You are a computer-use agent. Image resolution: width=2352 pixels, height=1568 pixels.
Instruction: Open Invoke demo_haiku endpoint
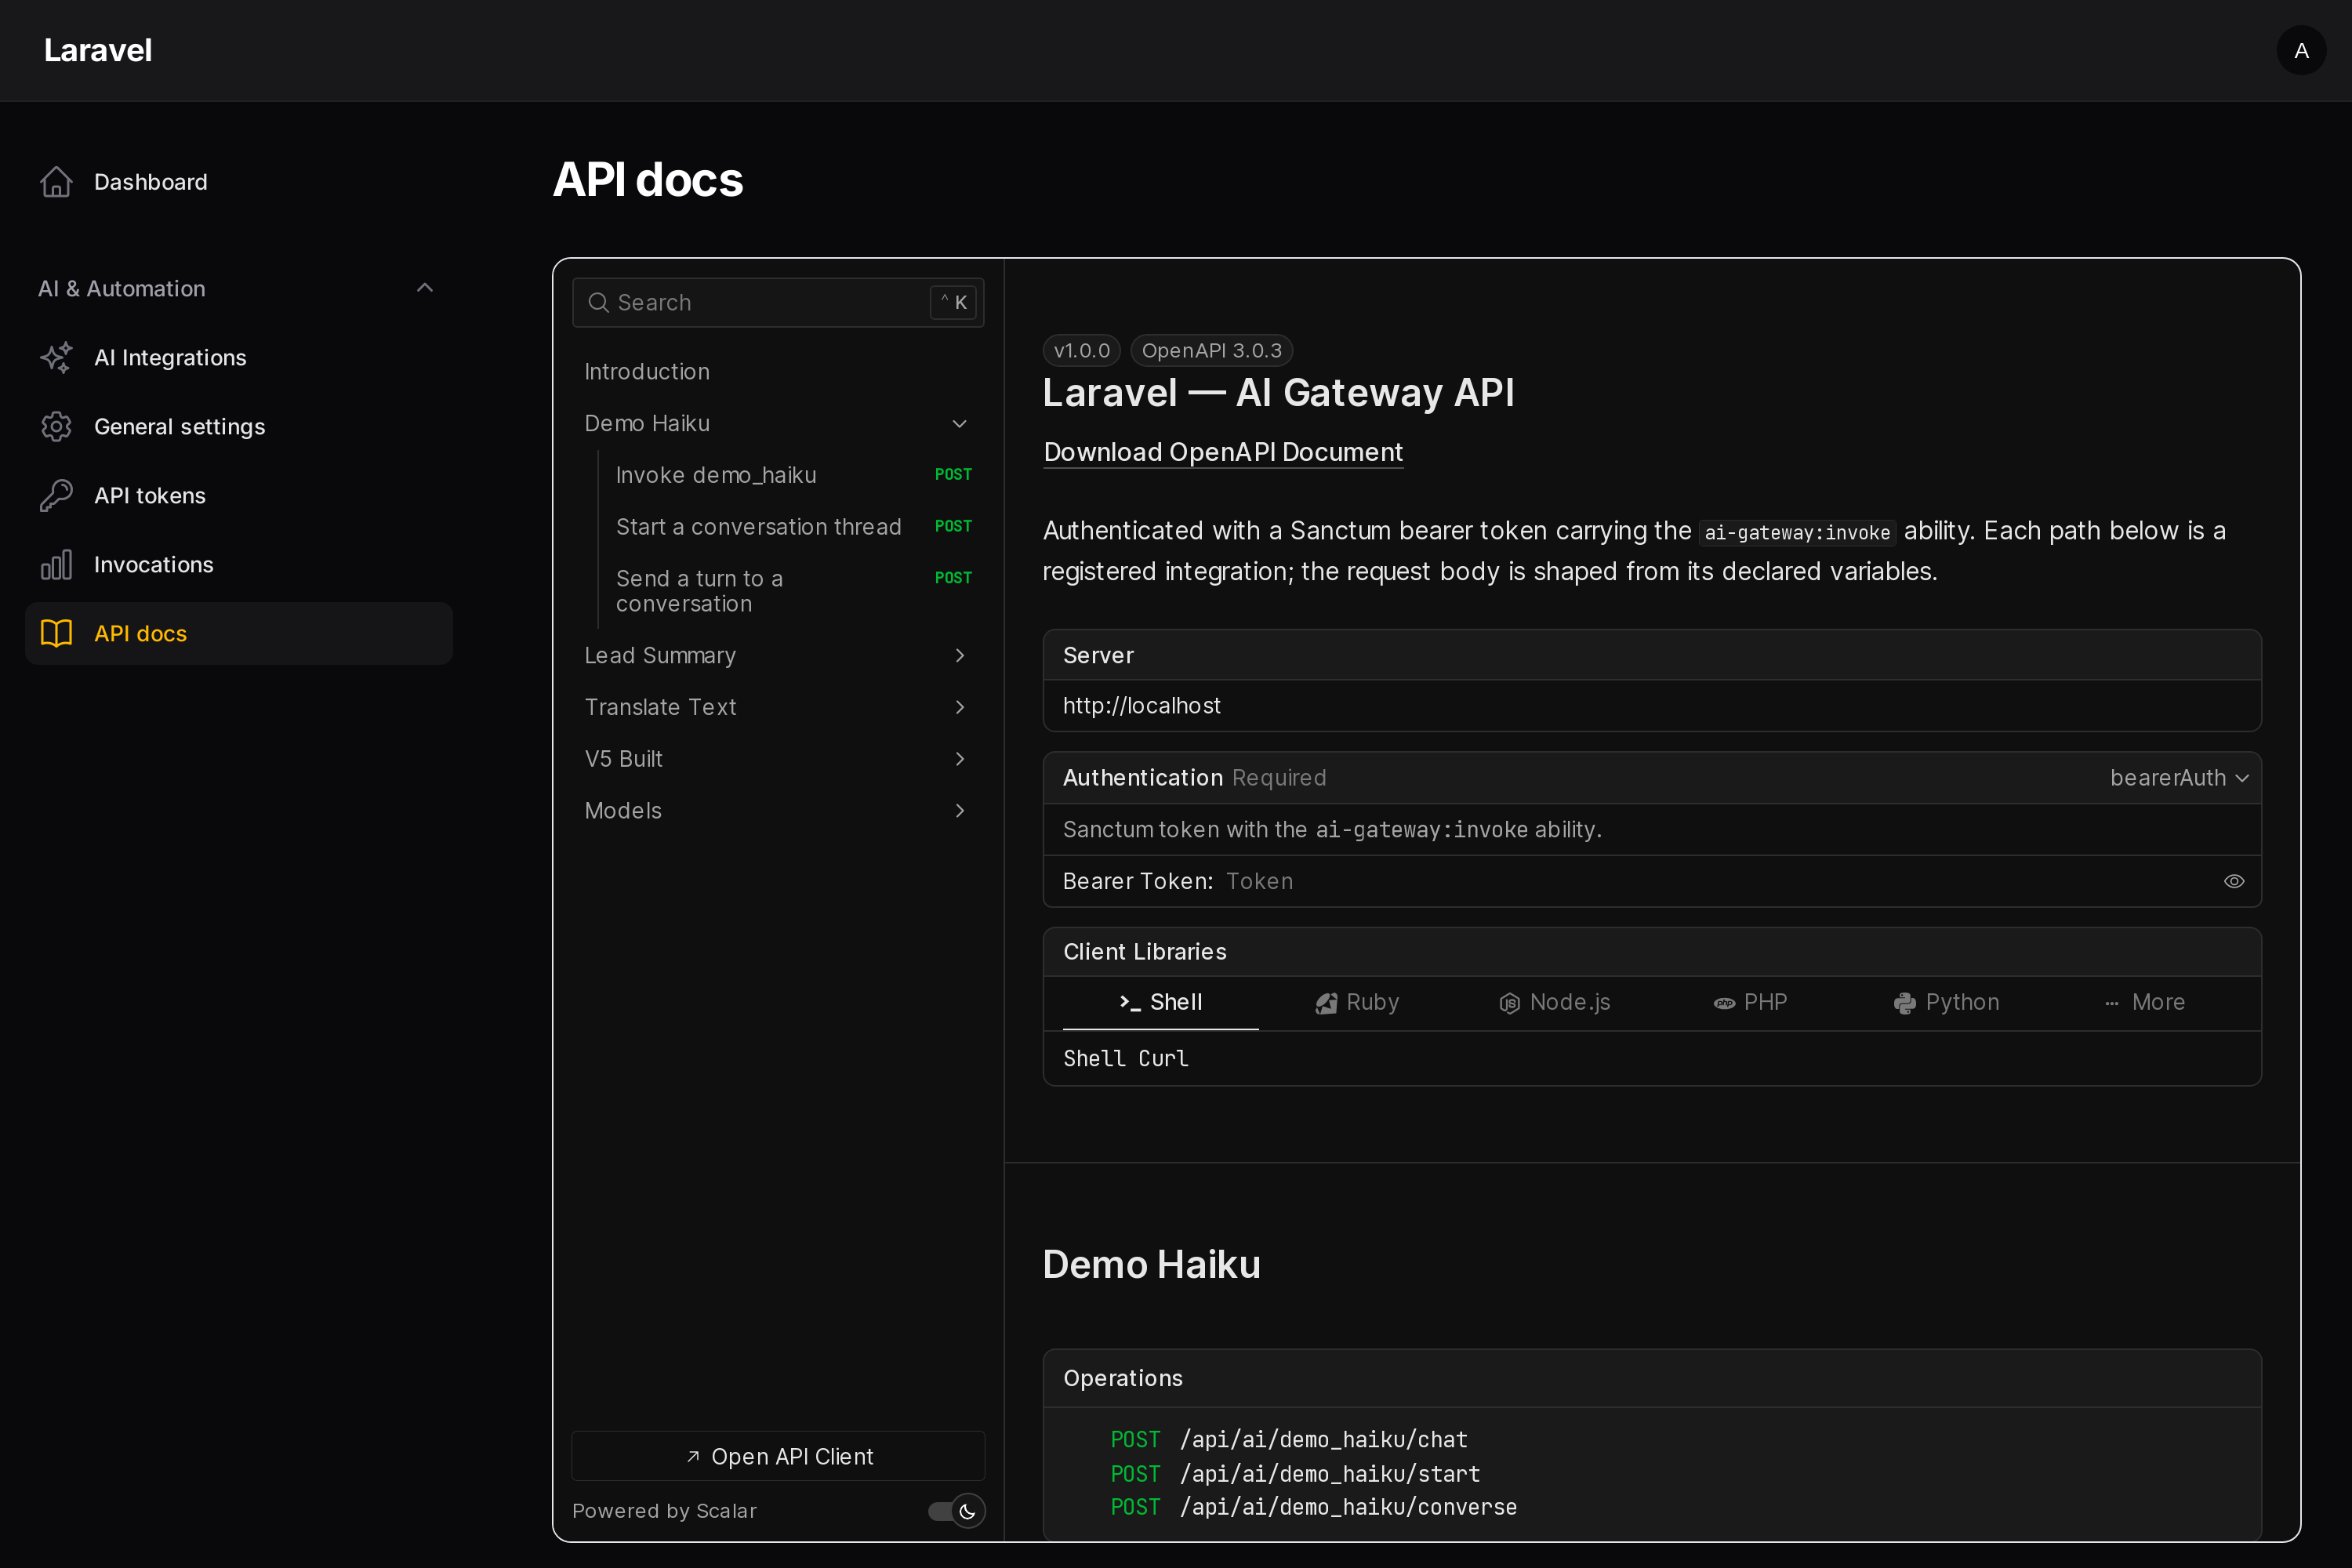(793, 475)
